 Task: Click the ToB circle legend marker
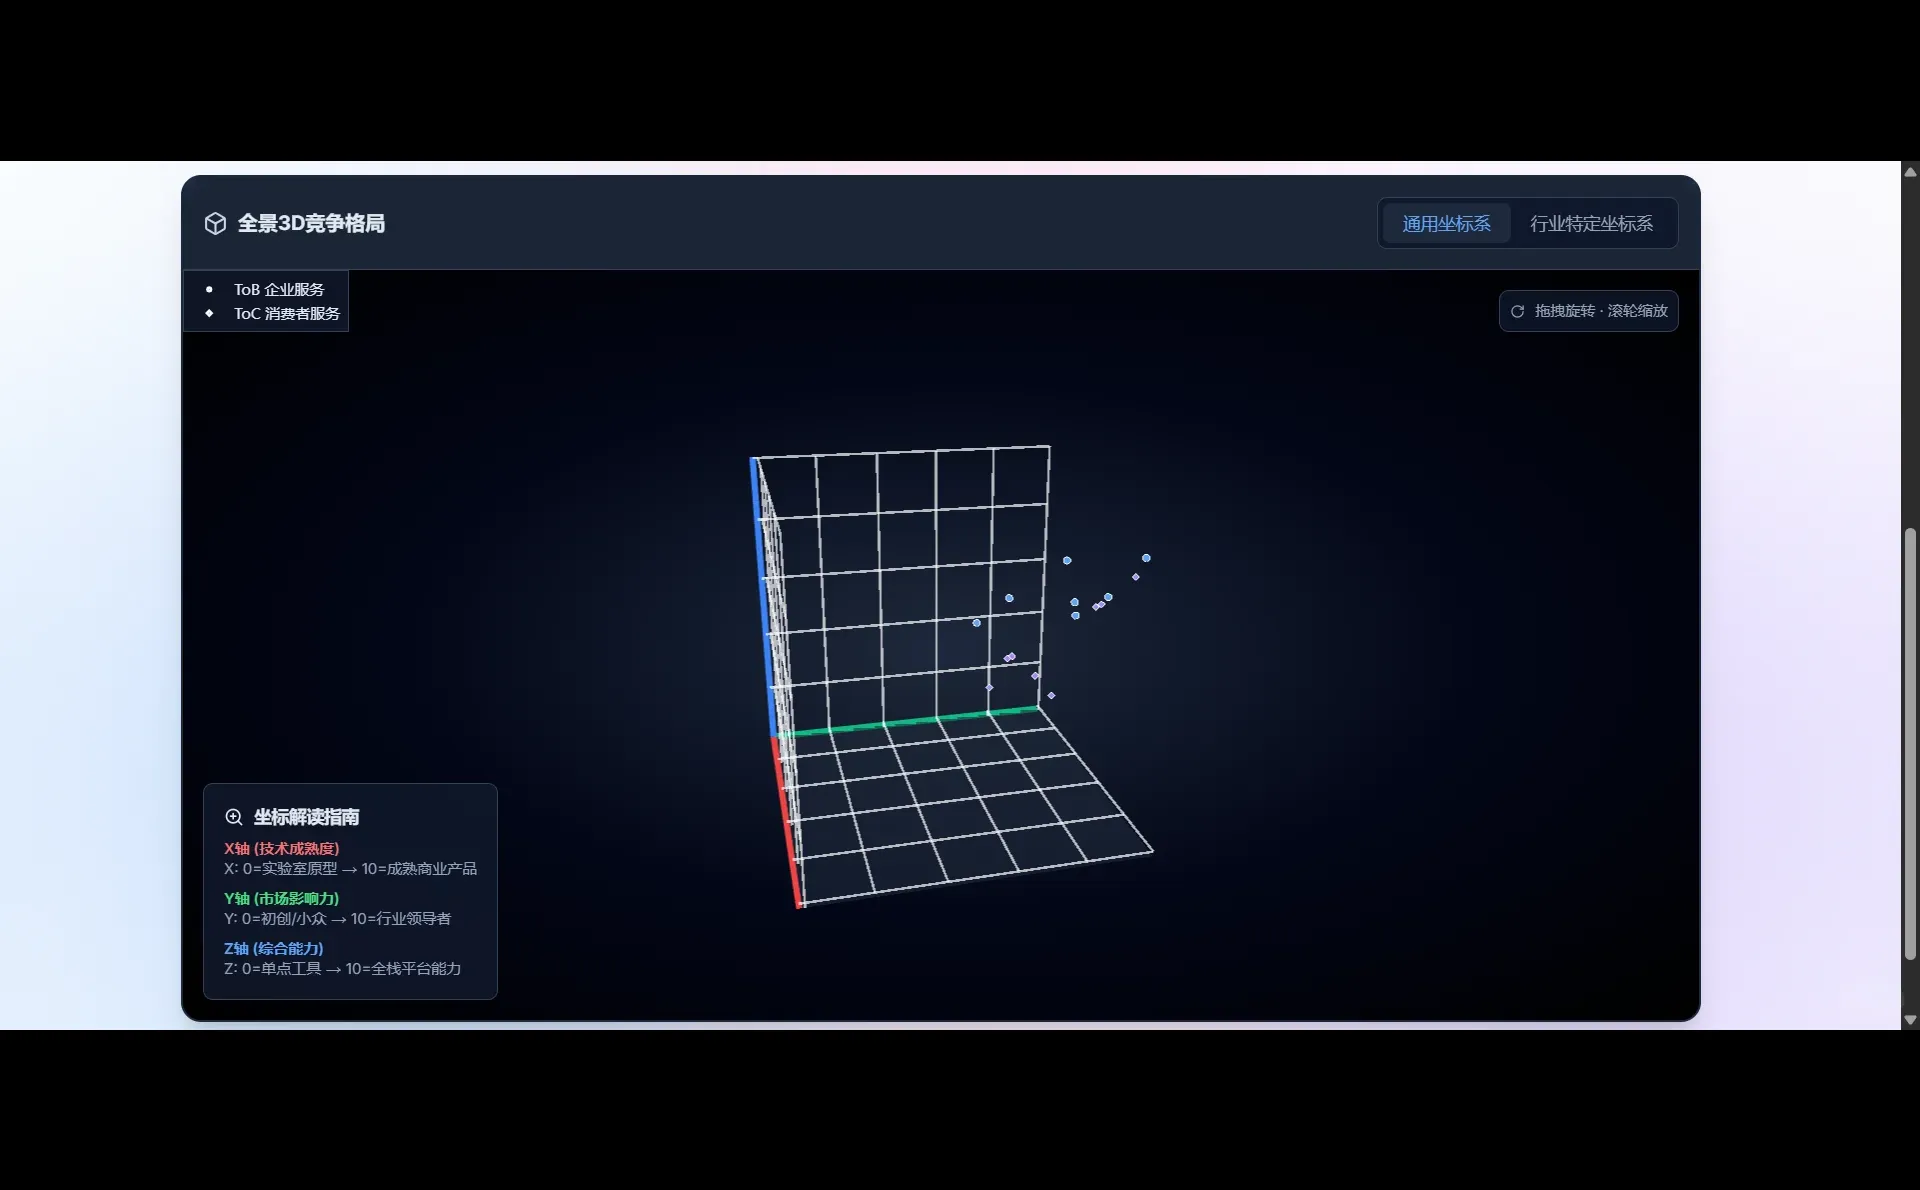[x=209, y=289]
